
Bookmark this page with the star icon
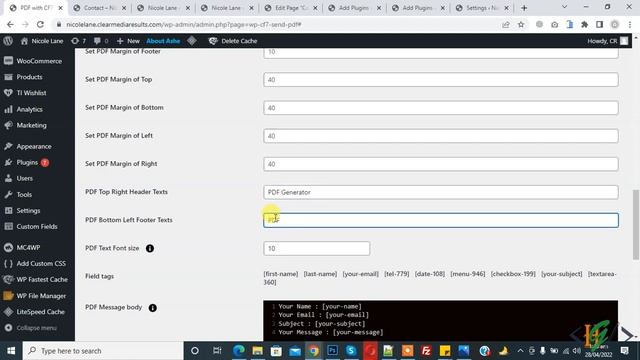click(521, 24)
